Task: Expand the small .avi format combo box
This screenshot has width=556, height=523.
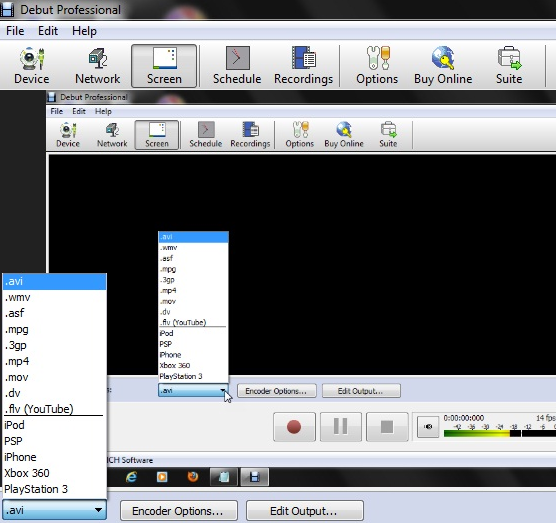Action: [x=193, y=390]
